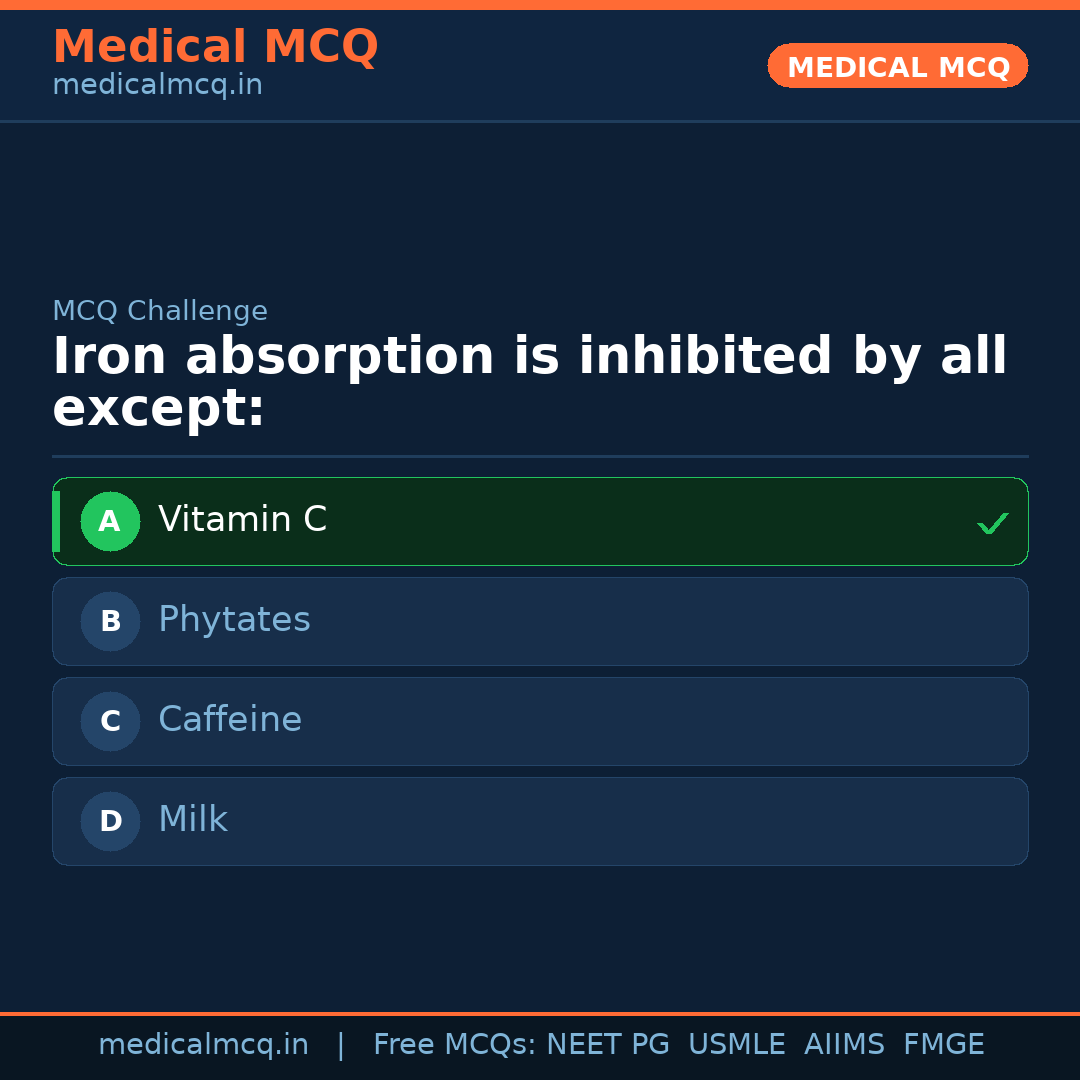Visit the medicalmcq.in link in the footer
Viewport: 1080px width, 1080px height.
pyautogui.click(x=203, y=1045)
